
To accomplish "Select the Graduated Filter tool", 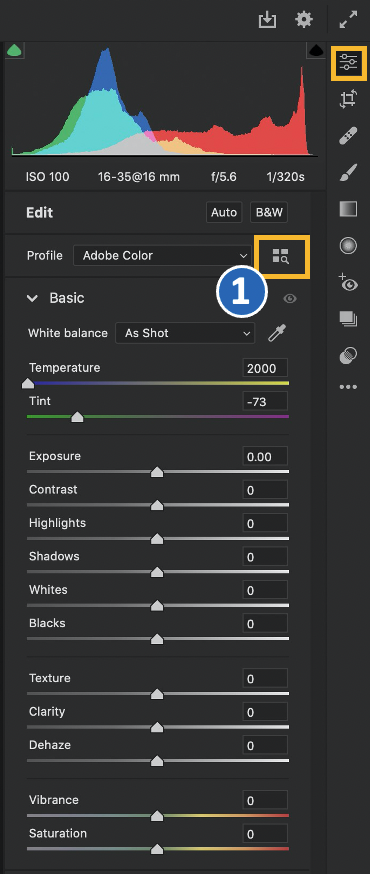I will point(348,209).
